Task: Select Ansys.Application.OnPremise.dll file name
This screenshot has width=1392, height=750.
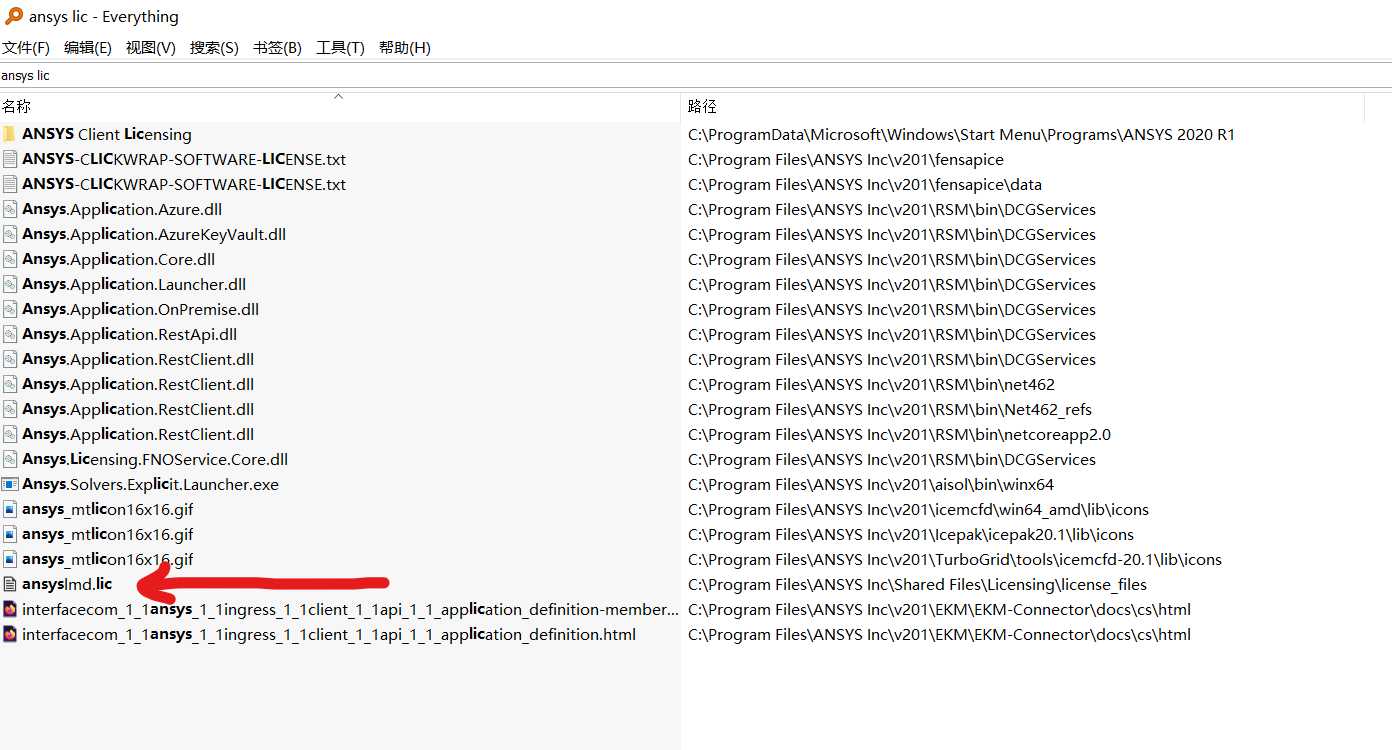Action: 141,309
